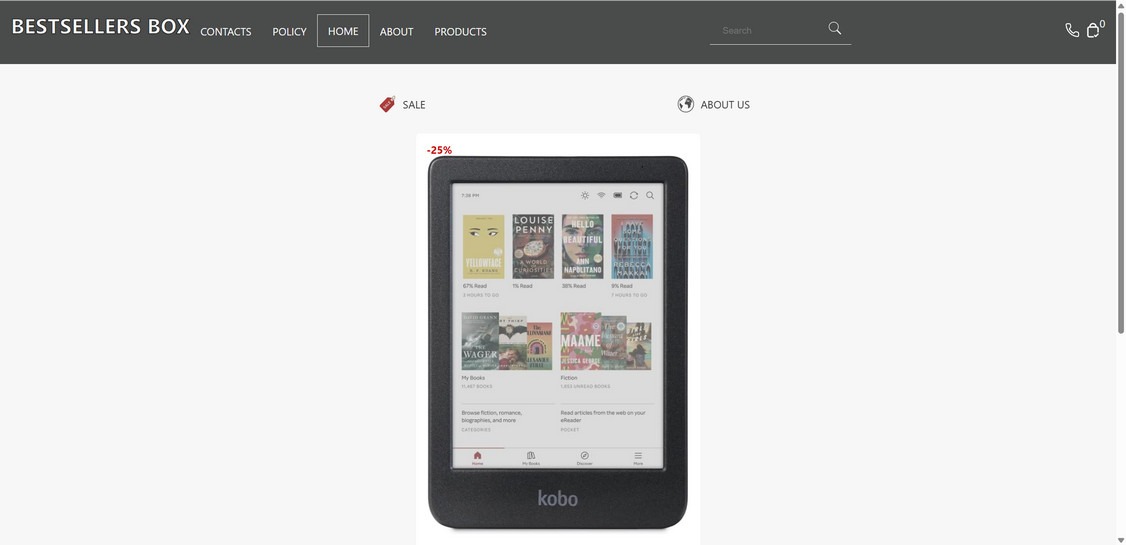Click the search magnifier icon
Viewport: 1126px width, 545px height.
pyautogui.click(x=834, y=28)
